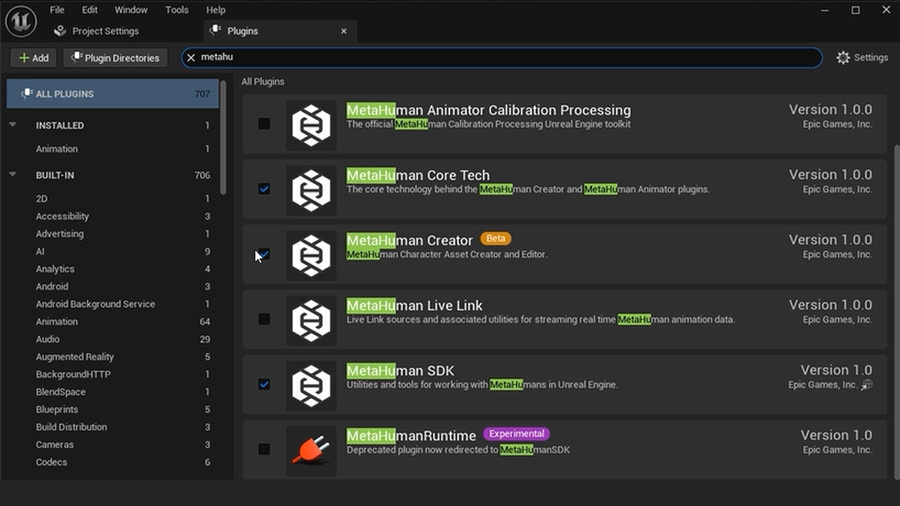Click the MetaHuman SDK title text
Screen dimensions: 900x506
(400, 371)
